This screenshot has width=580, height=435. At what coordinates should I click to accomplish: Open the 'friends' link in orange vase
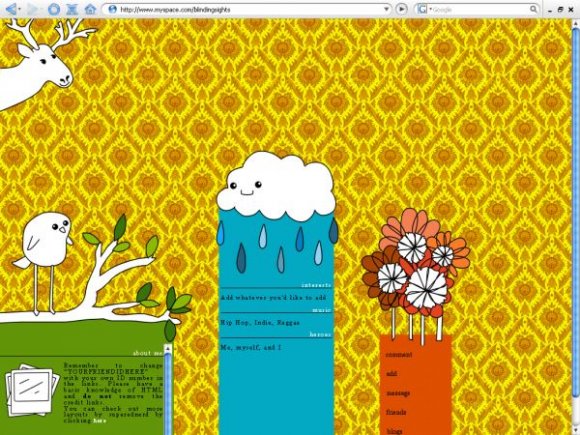click(396, 412)
